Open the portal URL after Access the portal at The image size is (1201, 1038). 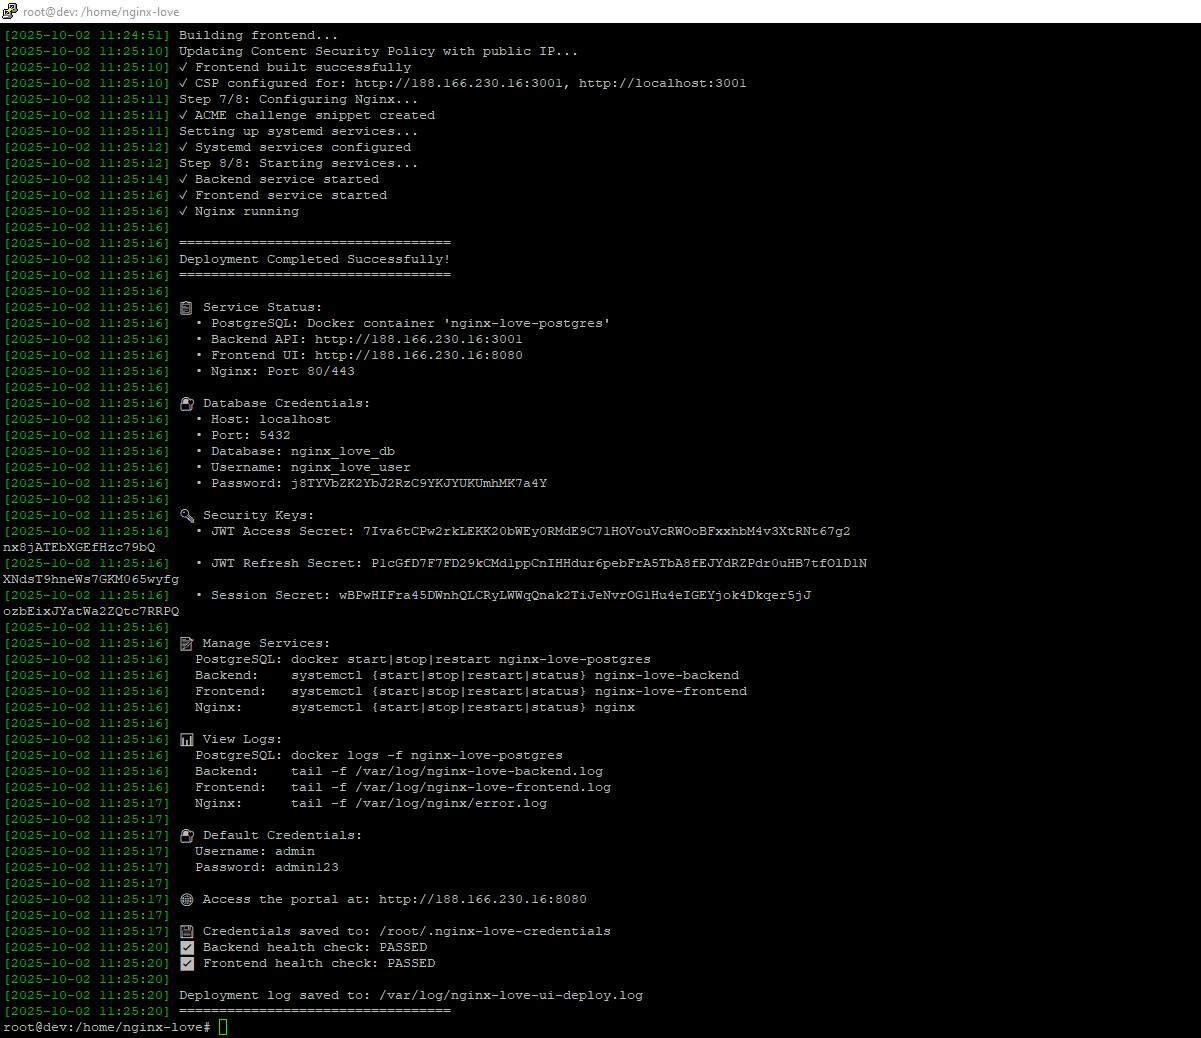pos(482,900)
